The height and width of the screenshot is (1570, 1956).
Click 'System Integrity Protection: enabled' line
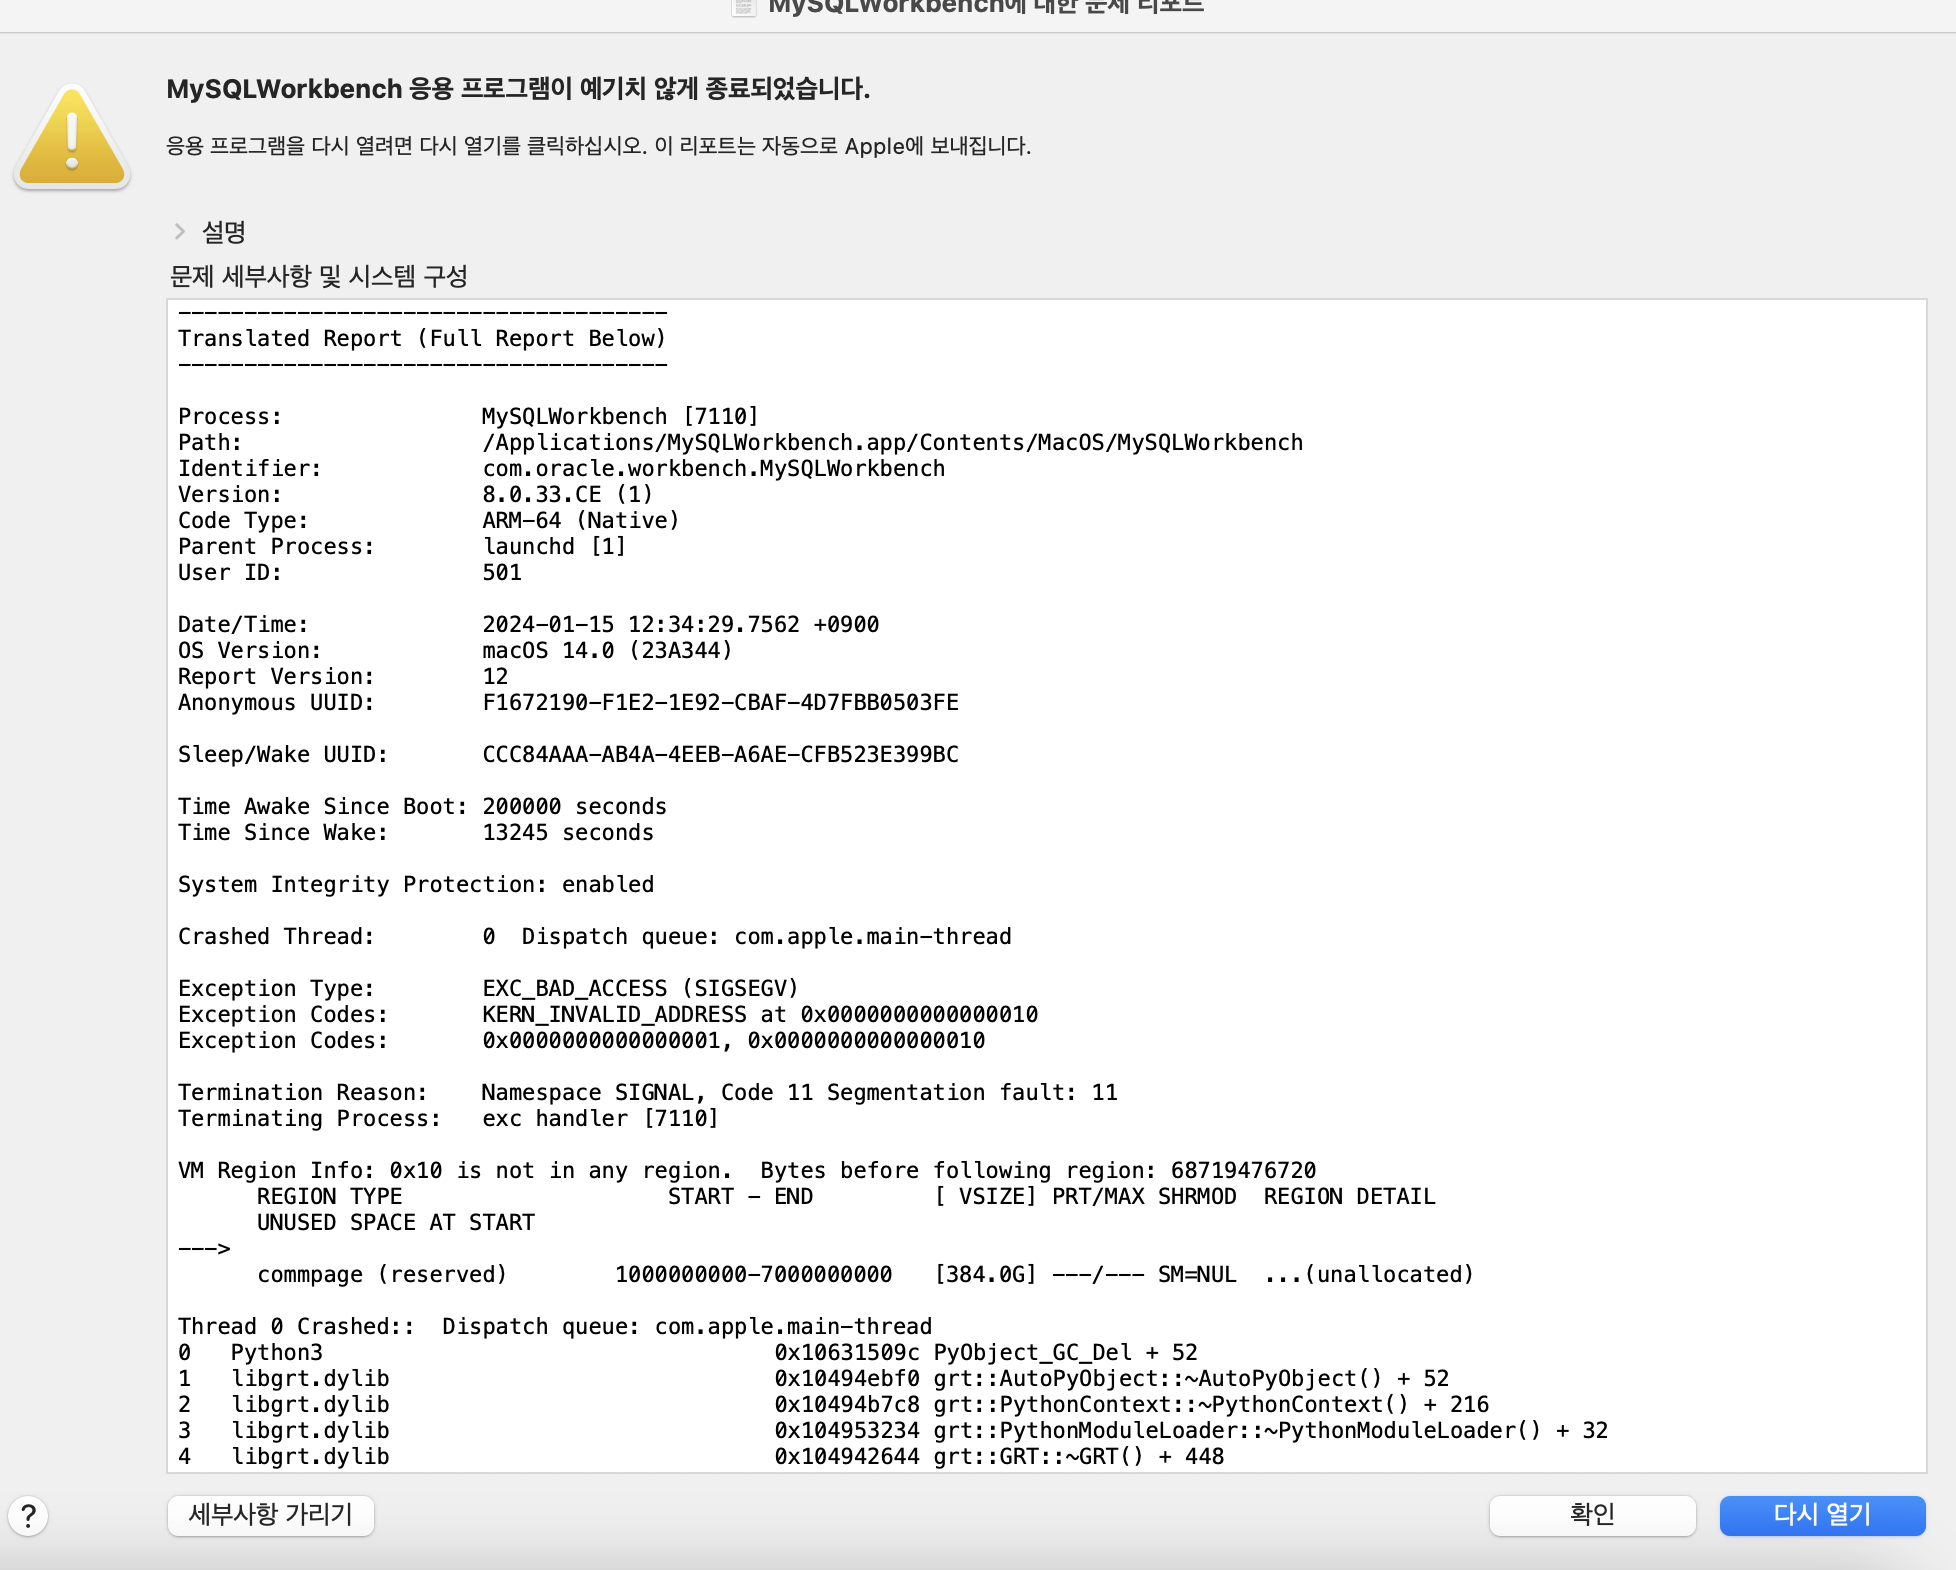[x=416, y=885]
